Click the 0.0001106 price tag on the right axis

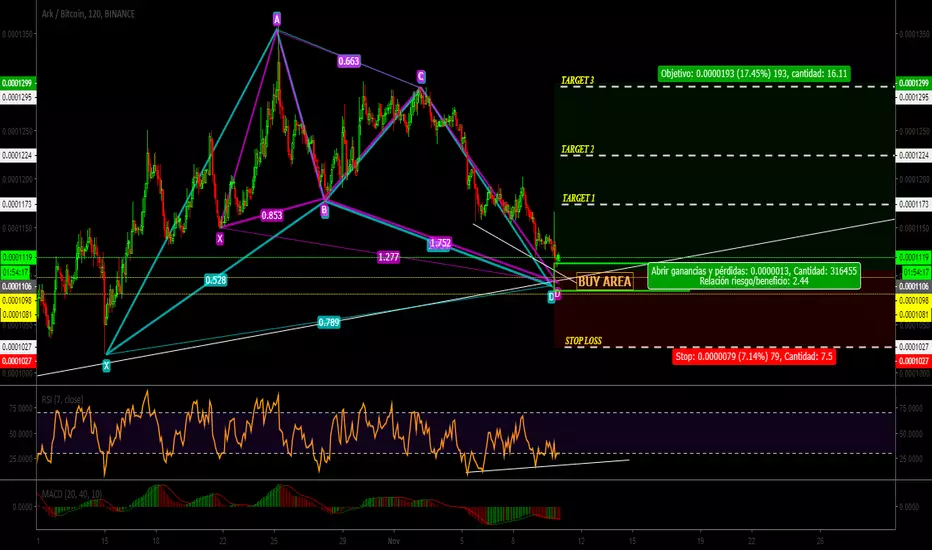pos(914,286)
